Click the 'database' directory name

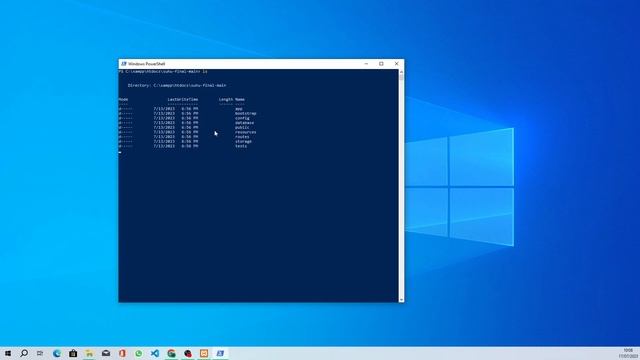pos(244,123)
